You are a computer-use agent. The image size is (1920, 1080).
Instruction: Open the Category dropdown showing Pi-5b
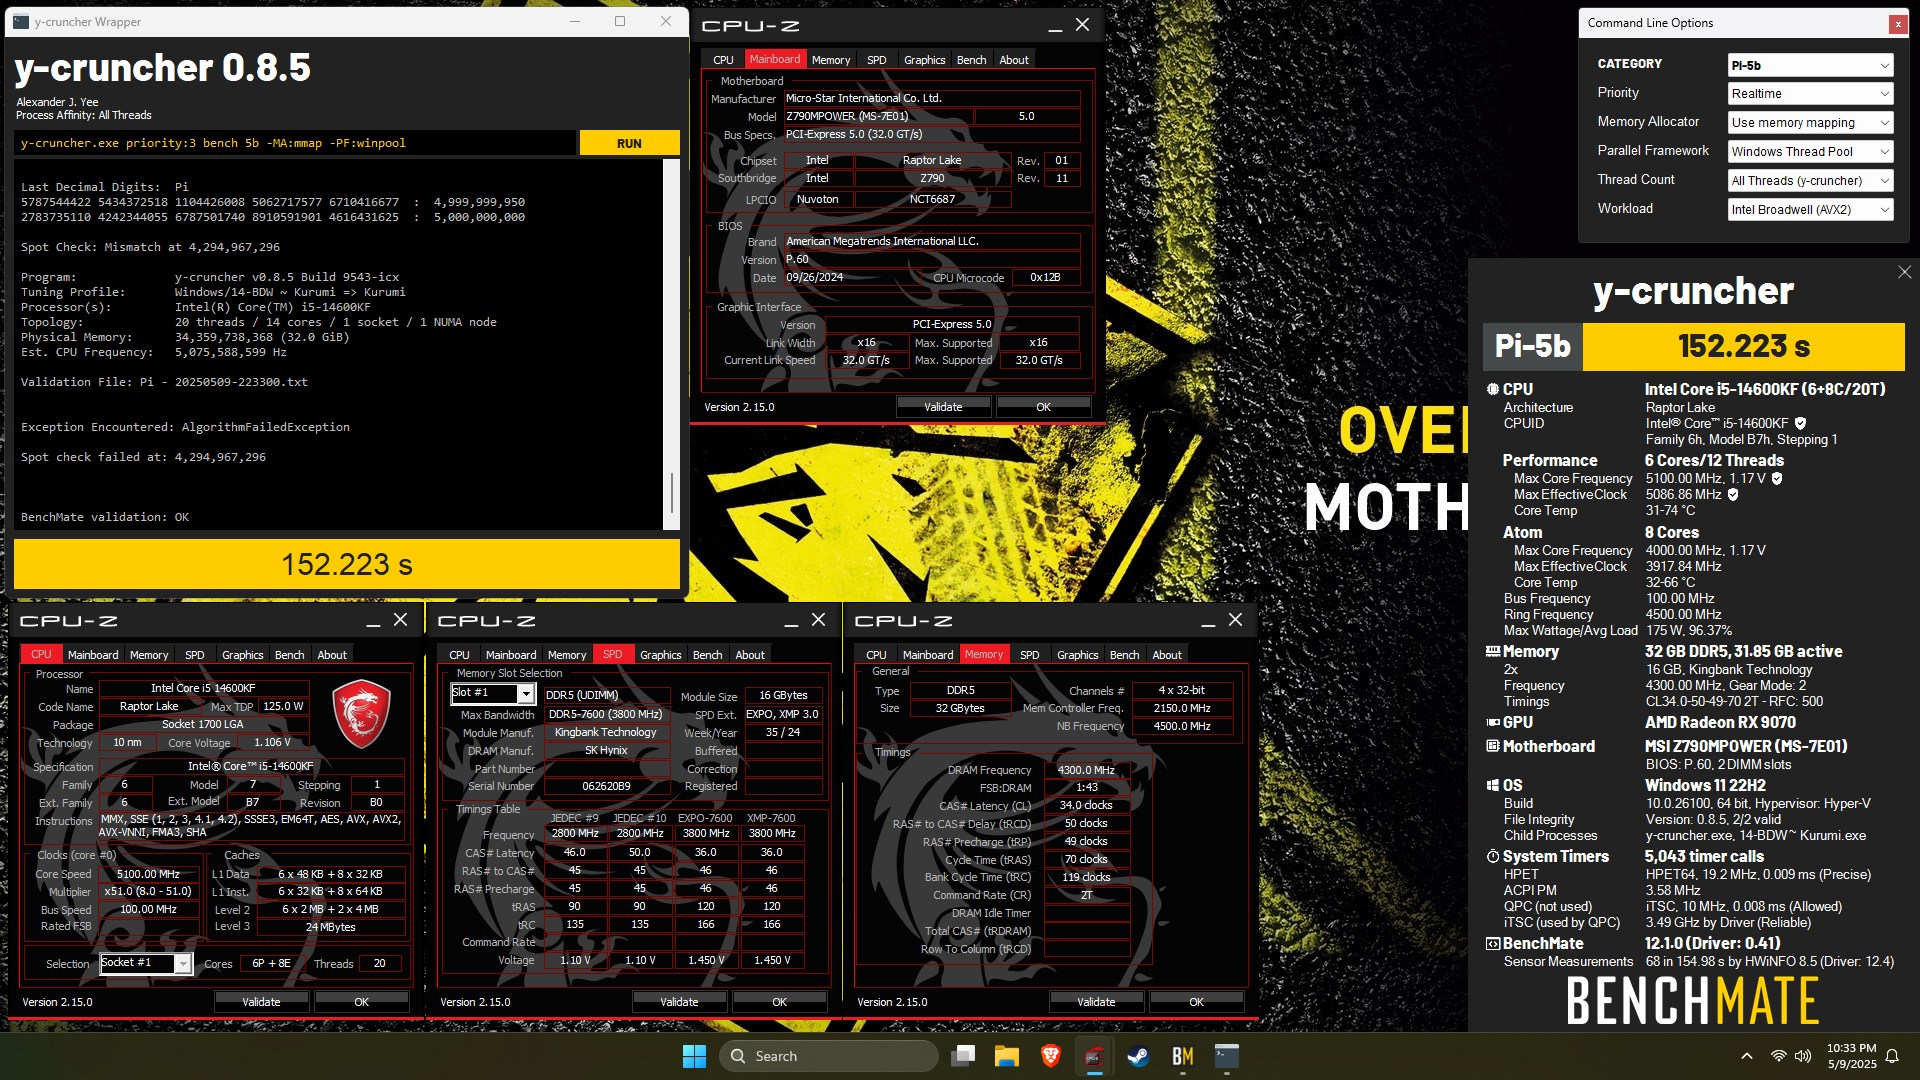pos(1810,65)
